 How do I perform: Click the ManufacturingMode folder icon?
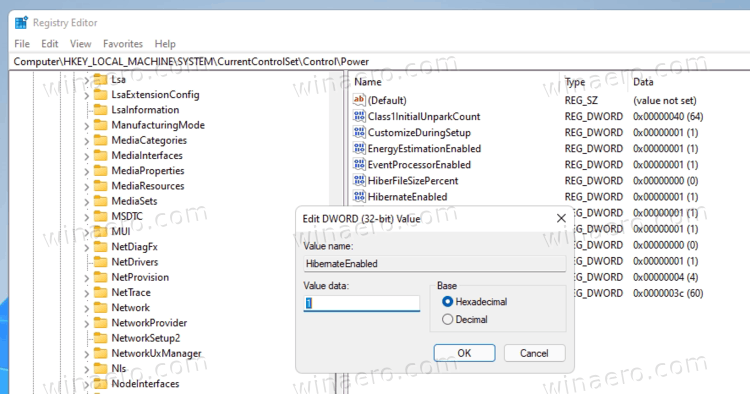click(x=100, y=125)
